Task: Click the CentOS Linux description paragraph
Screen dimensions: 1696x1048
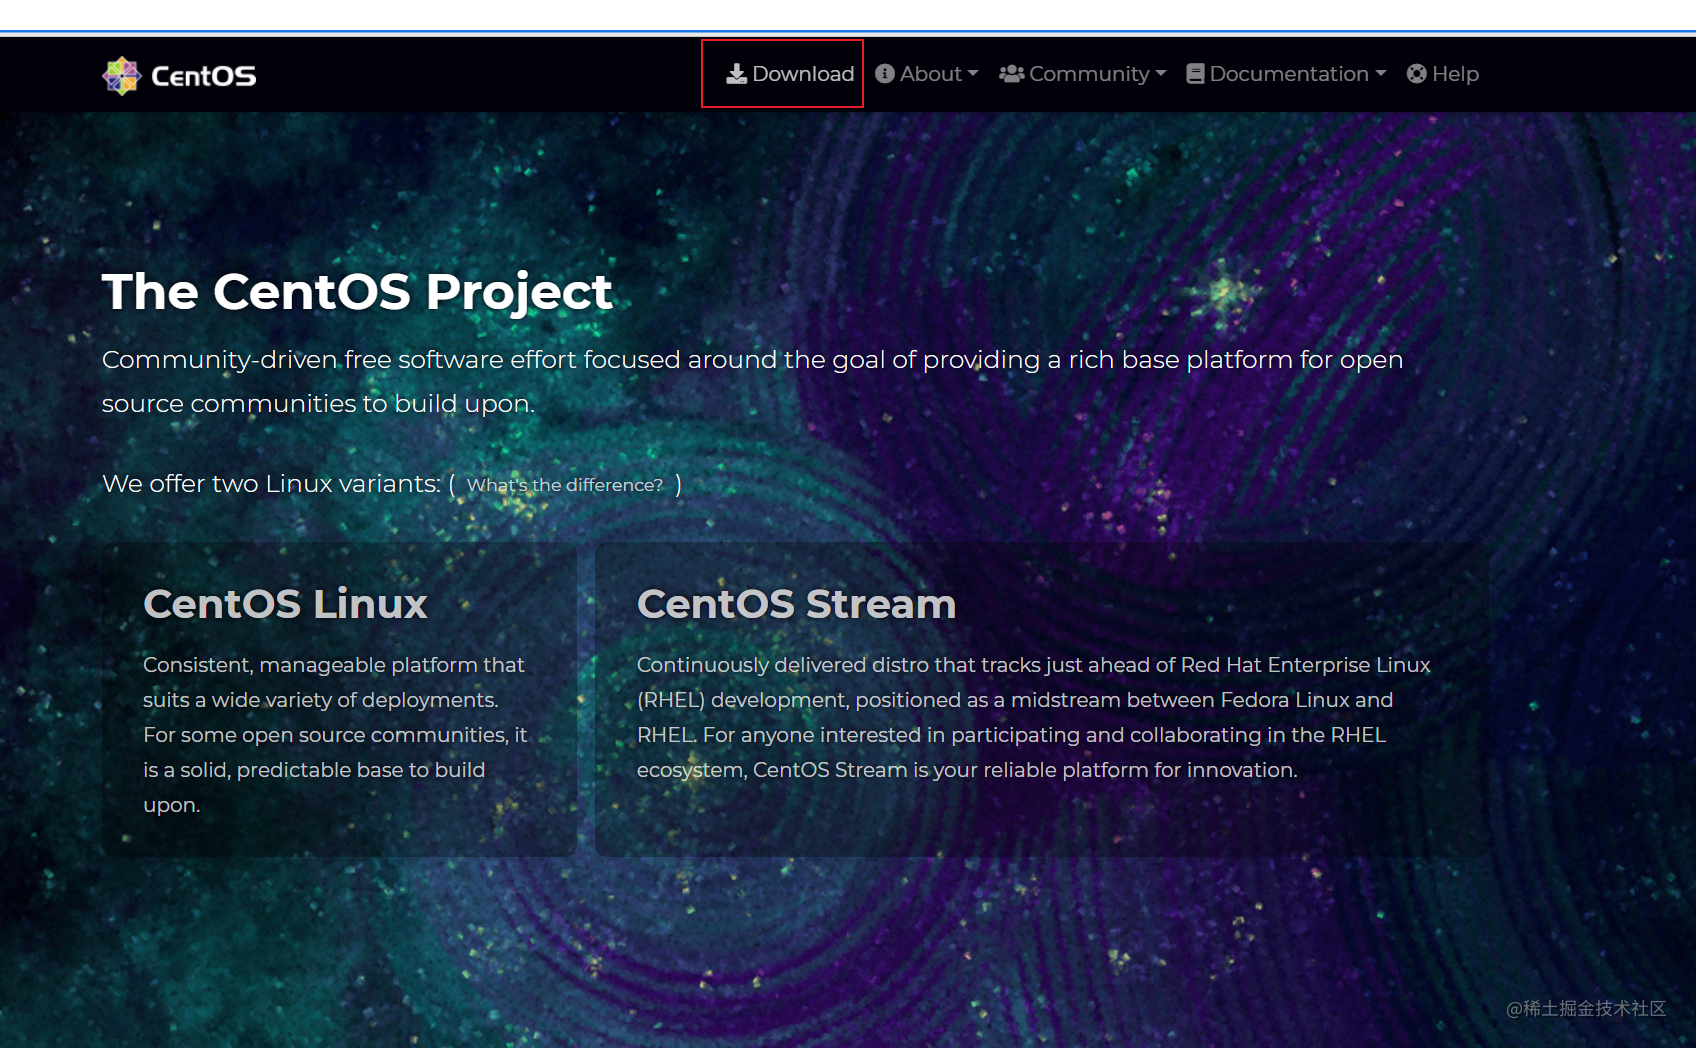Action: [336, 735]
